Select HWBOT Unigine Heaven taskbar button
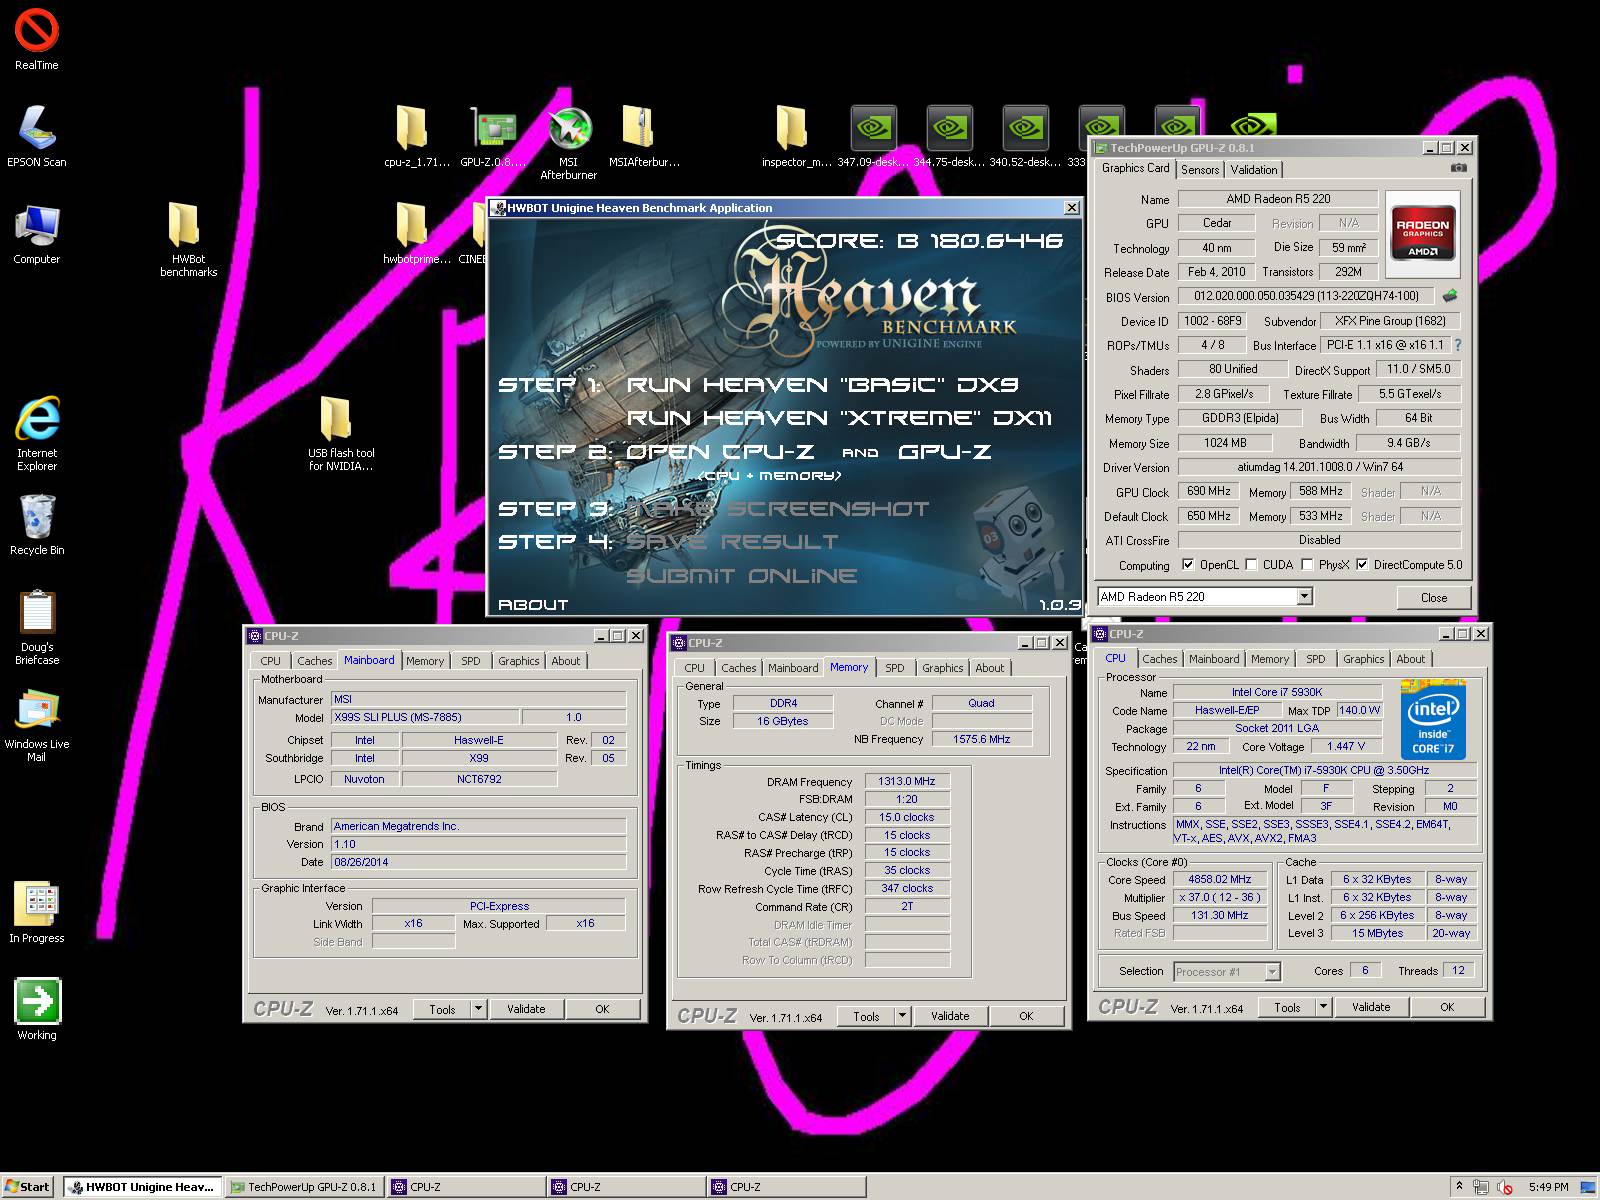The height and width of the screenshot is (1200, 1600). pos(143,1187)
